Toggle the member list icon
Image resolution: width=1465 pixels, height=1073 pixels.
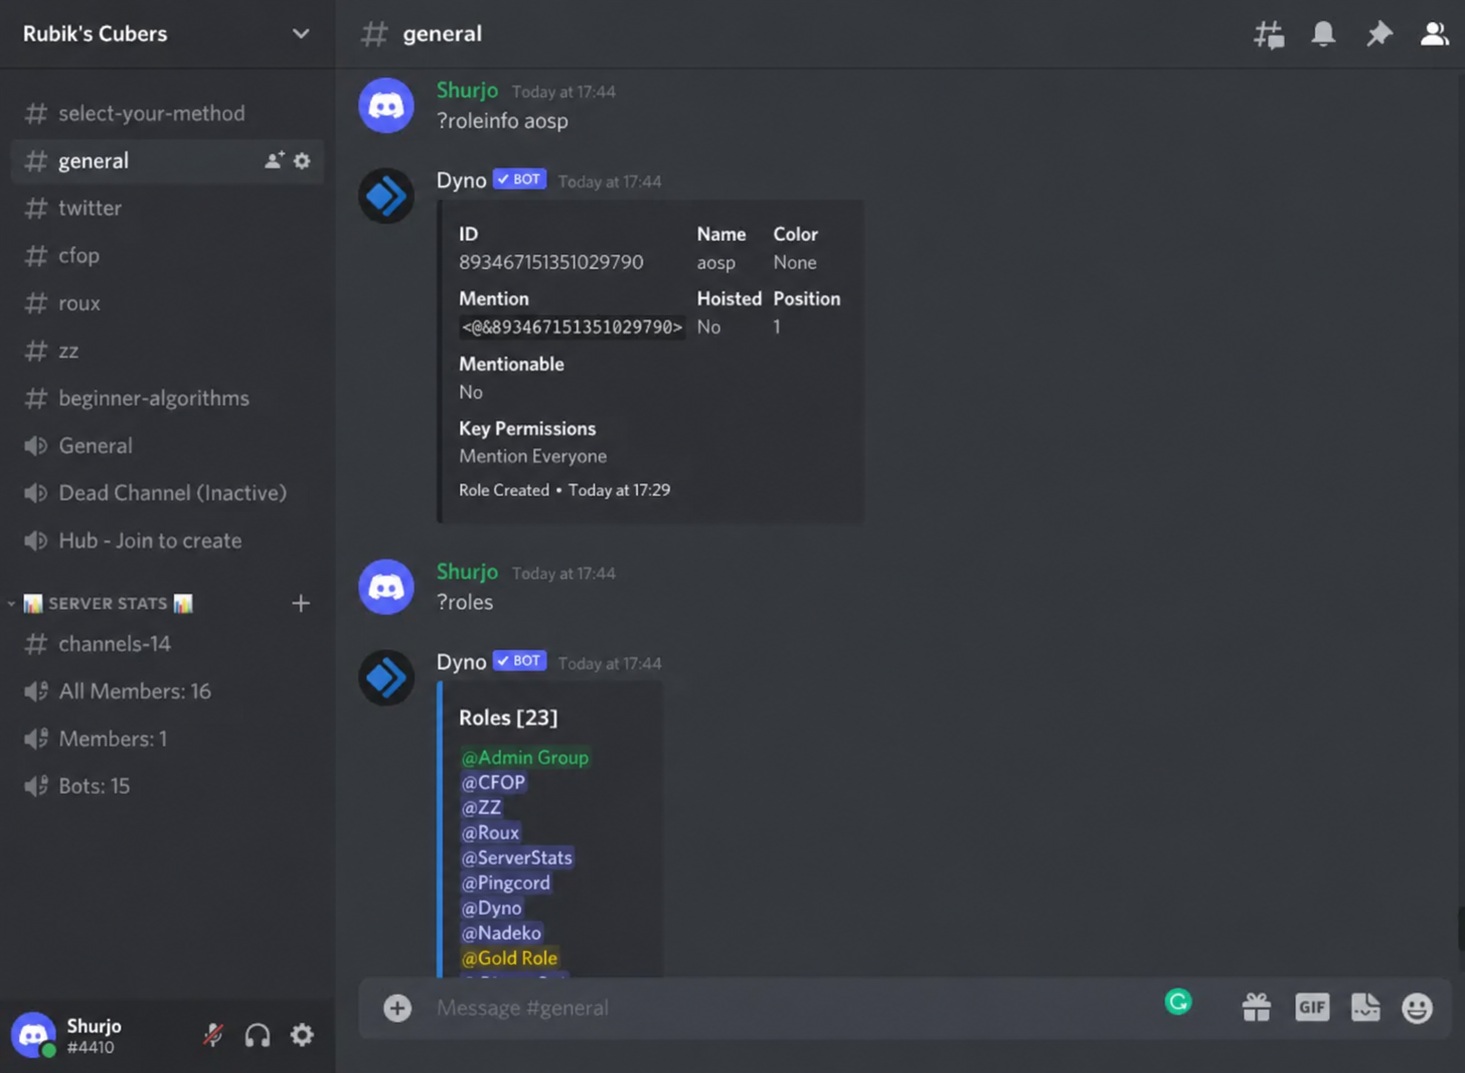1434,34
